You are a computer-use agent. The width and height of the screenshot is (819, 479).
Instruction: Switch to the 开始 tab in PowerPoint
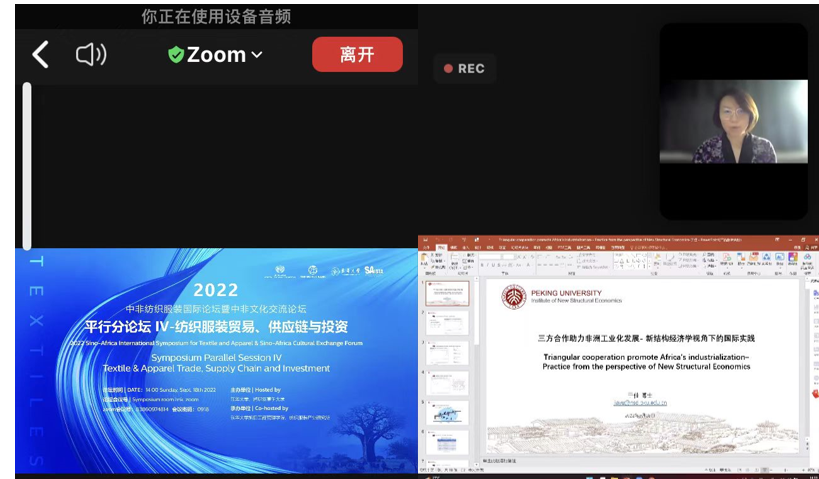[x=440, y=247]
